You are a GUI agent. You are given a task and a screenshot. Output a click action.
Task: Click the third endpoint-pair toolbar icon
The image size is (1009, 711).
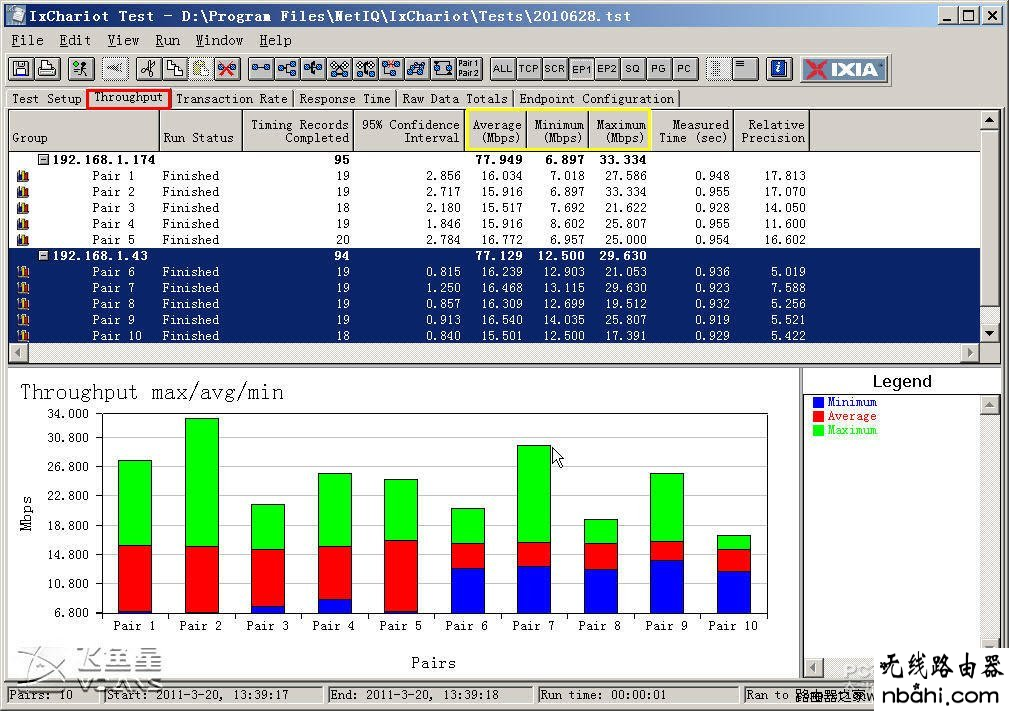(313, 68)
